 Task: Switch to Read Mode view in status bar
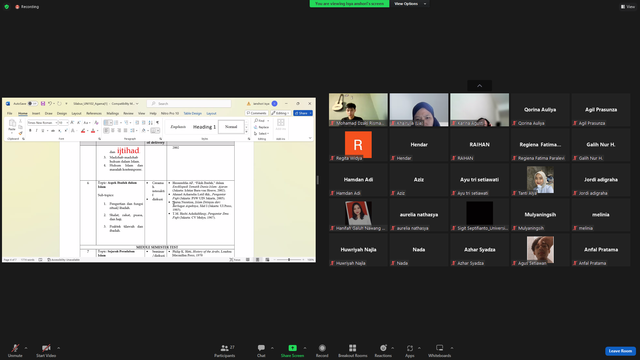pos(248,260)
